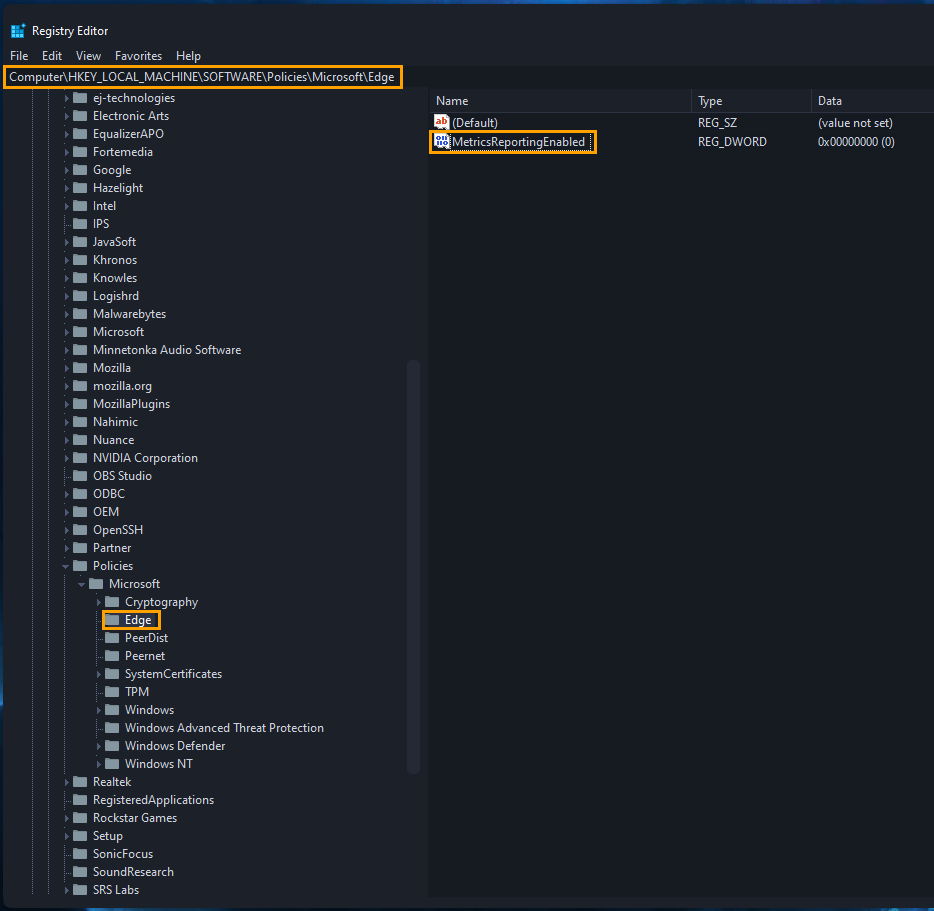934x911 pixels.
Task: Select the Intel folder icon
Action: [80, 206]
